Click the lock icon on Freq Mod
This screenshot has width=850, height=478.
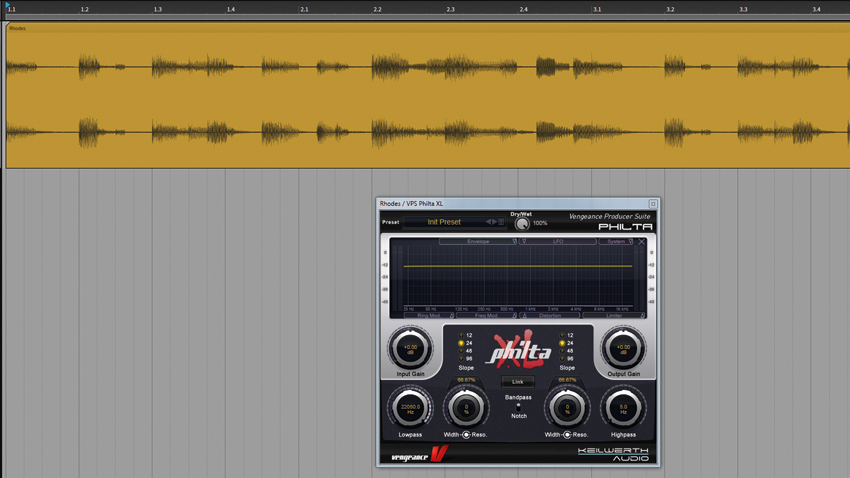[514, 315]
